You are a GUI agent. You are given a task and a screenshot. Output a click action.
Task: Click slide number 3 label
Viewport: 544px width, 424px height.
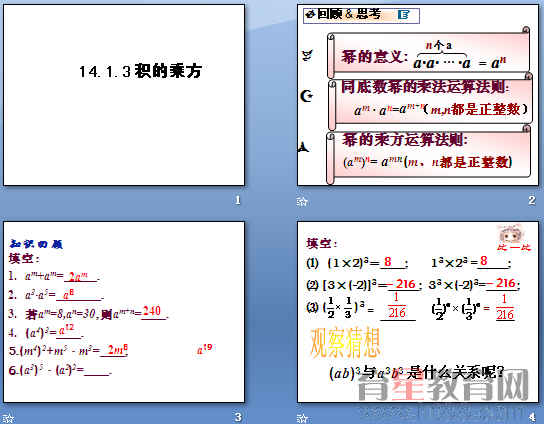tap(238, 417)
